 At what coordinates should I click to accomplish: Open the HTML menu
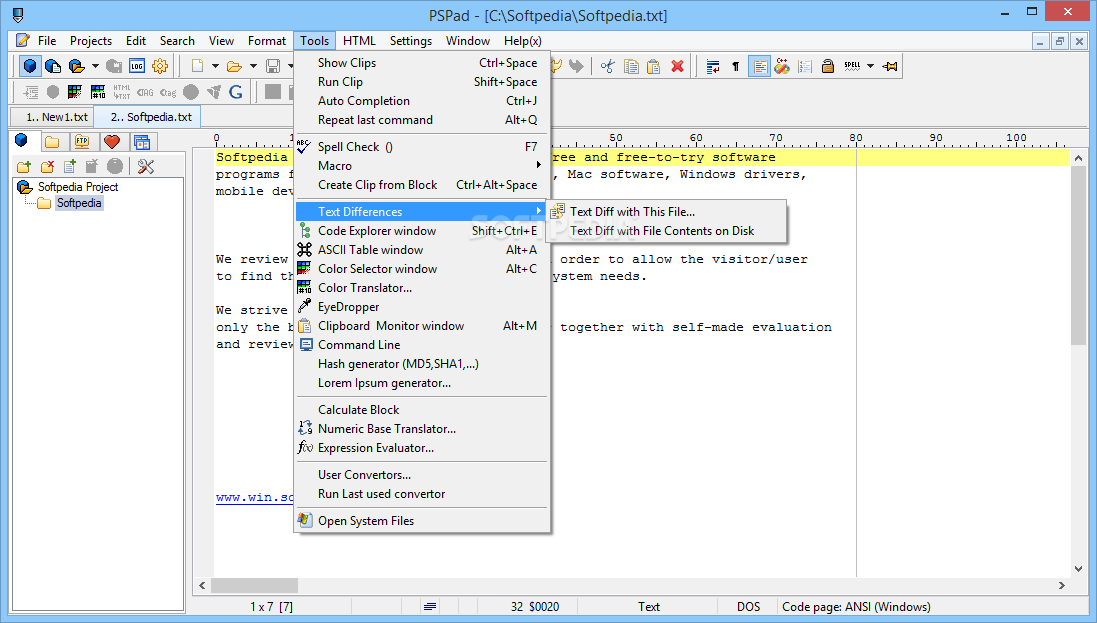(x=360, y=41)
